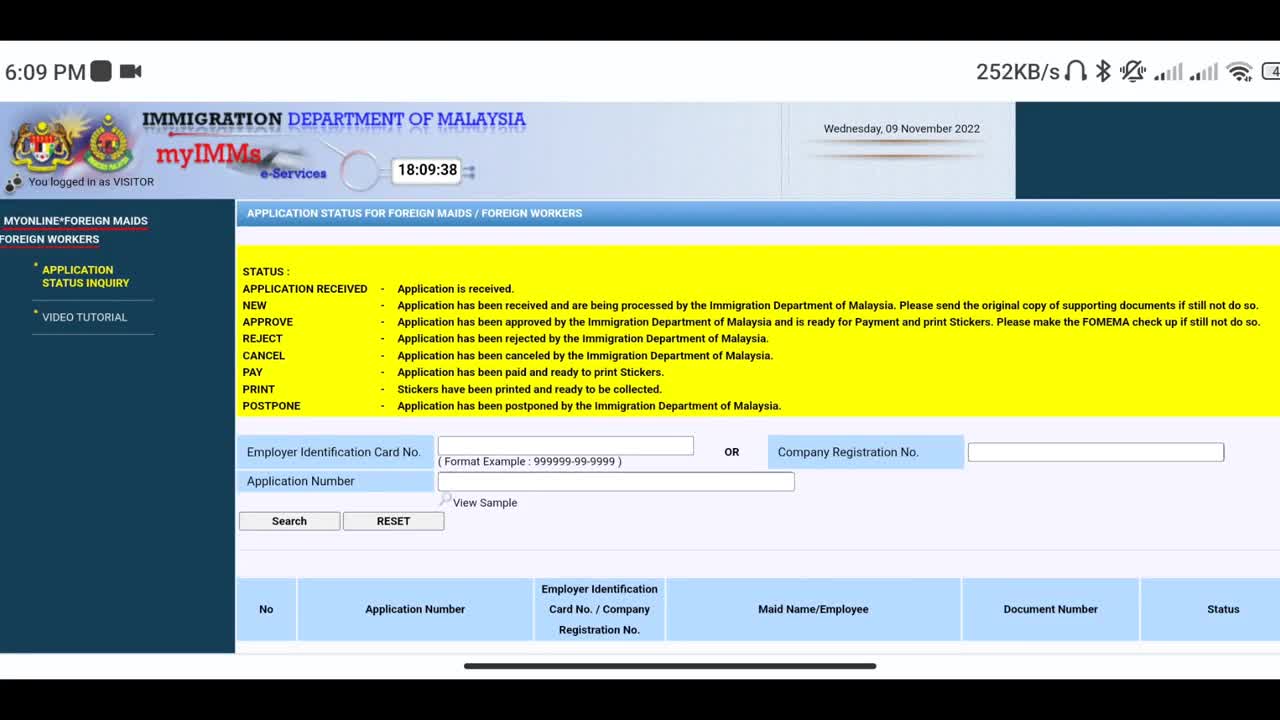Click the APPLICATION RECEIVED status label

[305, 289]
